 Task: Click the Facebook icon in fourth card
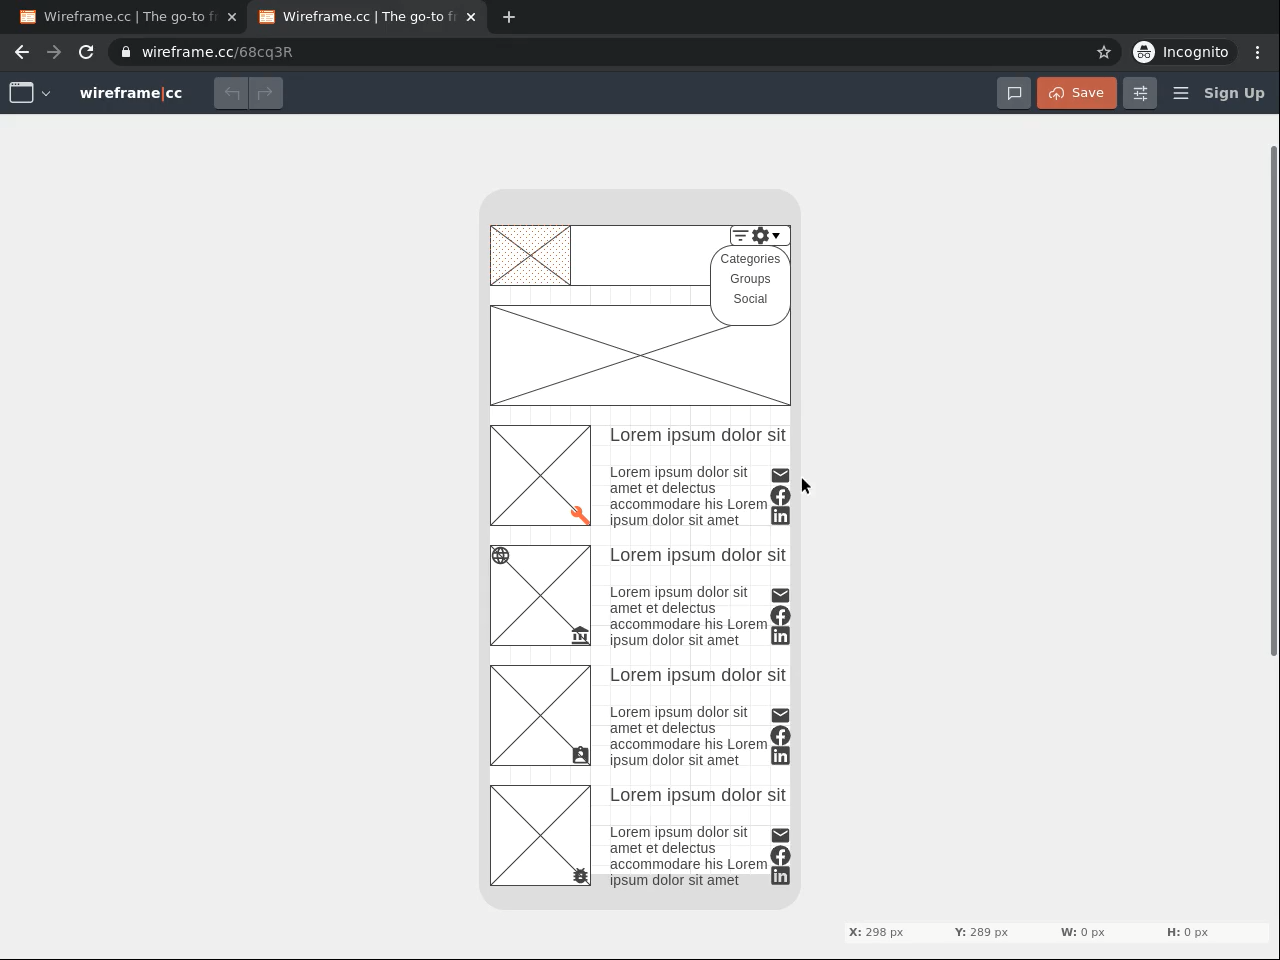click(780, 855)
